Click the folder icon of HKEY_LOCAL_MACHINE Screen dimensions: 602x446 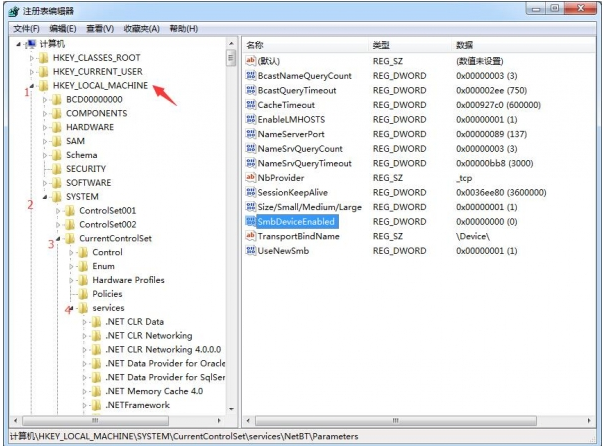[43, 86]
